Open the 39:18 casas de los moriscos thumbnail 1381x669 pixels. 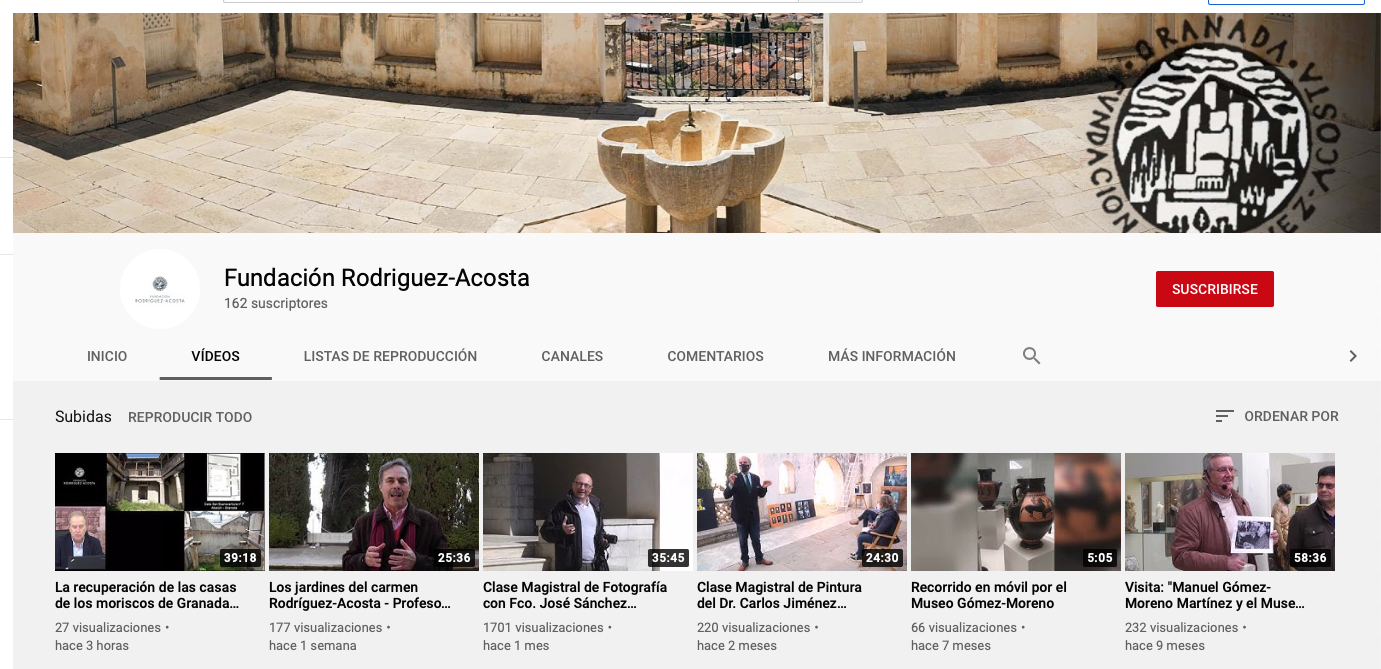tap(160, 512)
